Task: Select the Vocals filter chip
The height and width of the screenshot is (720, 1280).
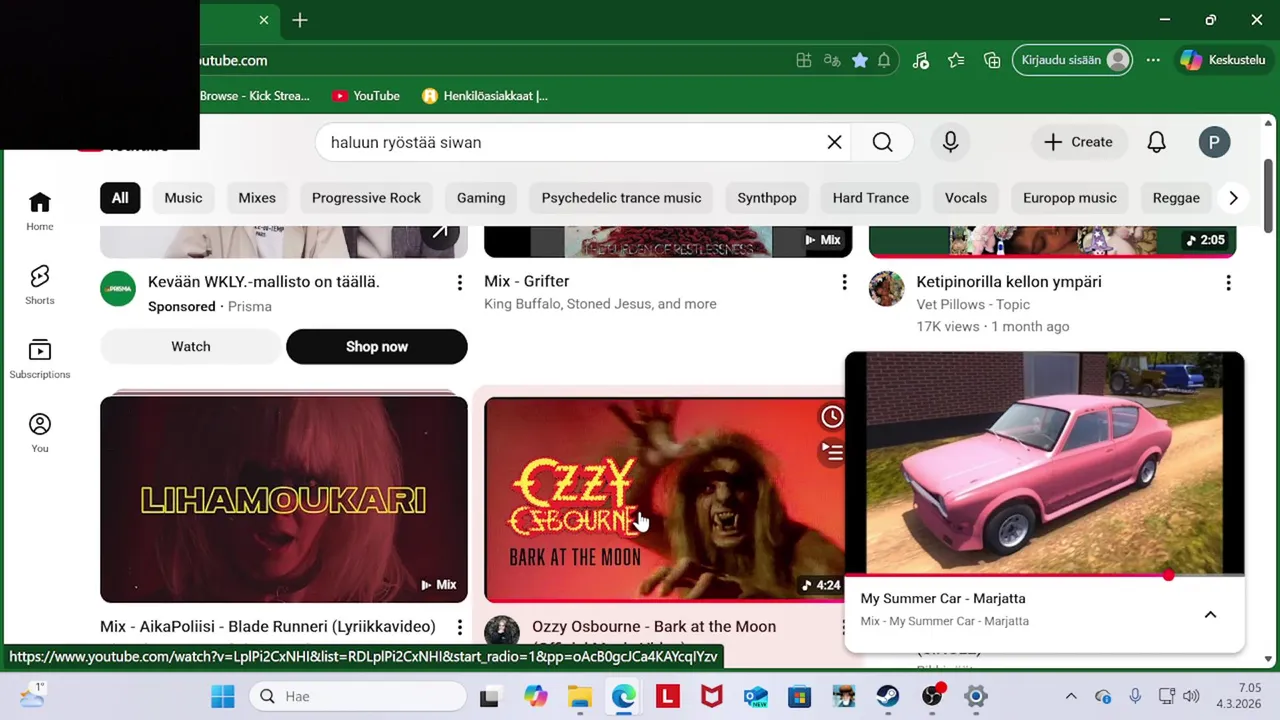Action: 966,198
